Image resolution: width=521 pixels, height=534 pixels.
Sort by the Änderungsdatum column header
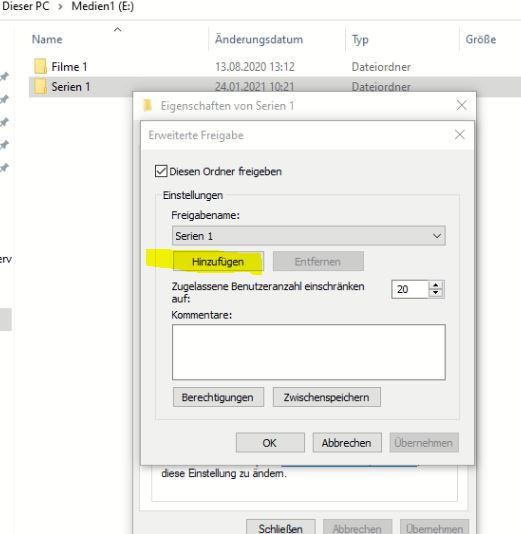coord(259,40)
